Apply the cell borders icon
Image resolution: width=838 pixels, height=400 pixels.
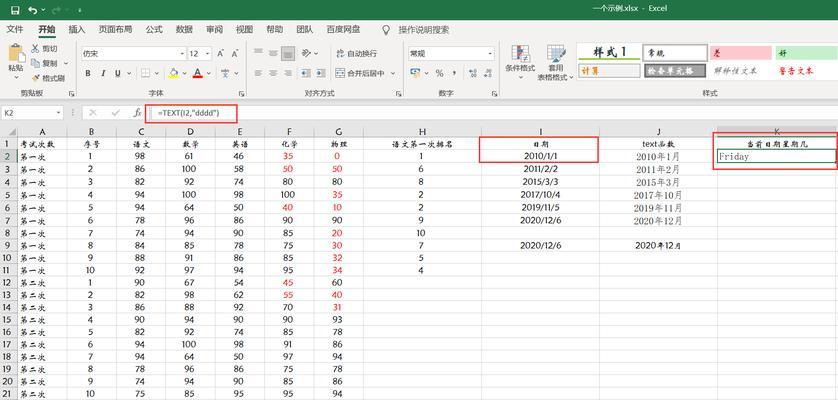(145, 73)
